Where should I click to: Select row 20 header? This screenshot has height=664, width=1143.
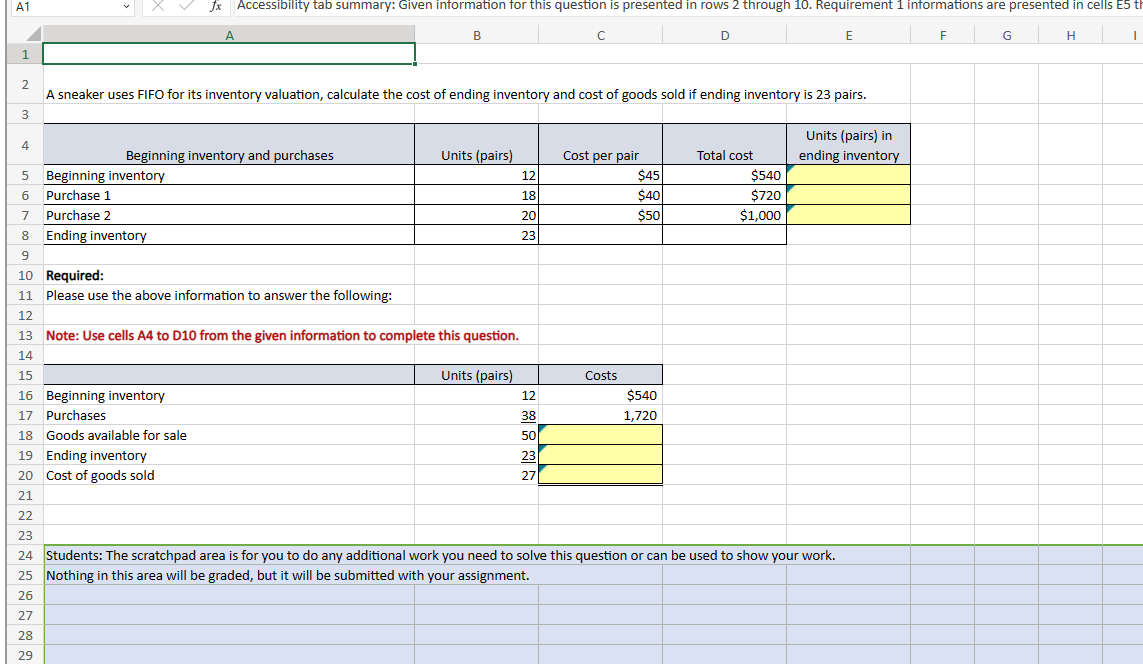[23, 475]
